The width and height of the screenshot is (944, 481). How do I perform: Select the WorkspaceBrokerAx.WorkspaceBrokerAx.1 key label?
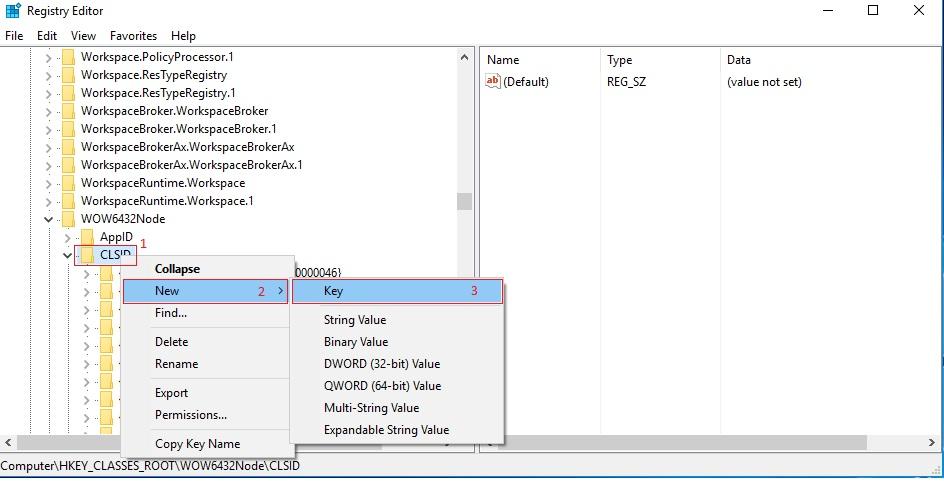tap(191, 165)
